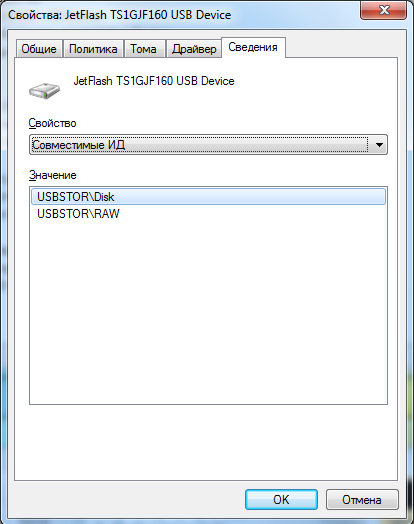Select the USBSTOR\Disk value entry

tap(208, 197)
